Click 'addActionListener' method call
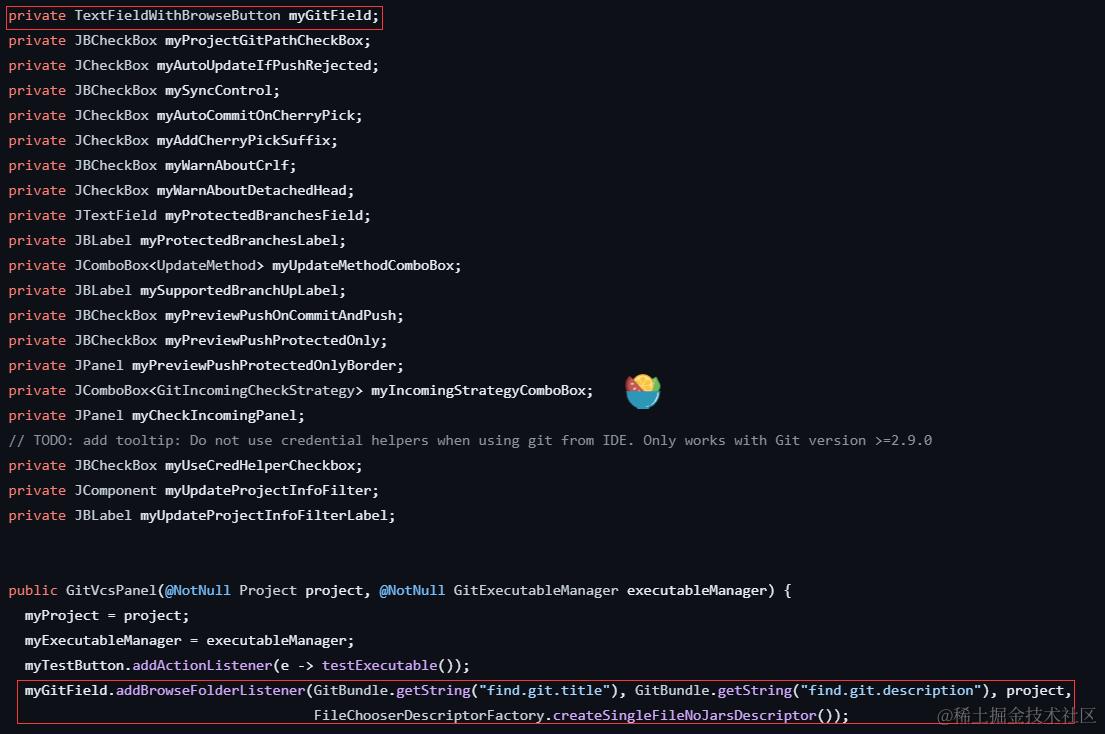 (202, 666)
